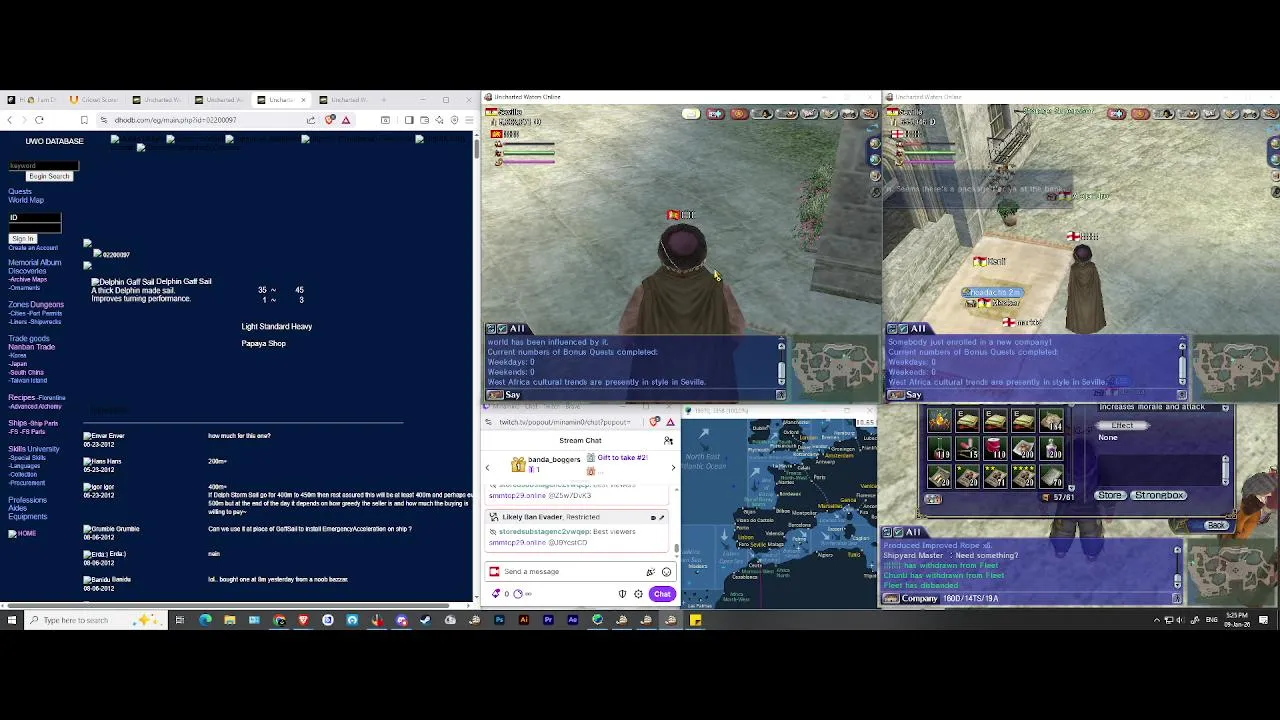Viewport: 1280px width, 720px height.
Task: Open the Create an Account link
Action: [33, 247]
